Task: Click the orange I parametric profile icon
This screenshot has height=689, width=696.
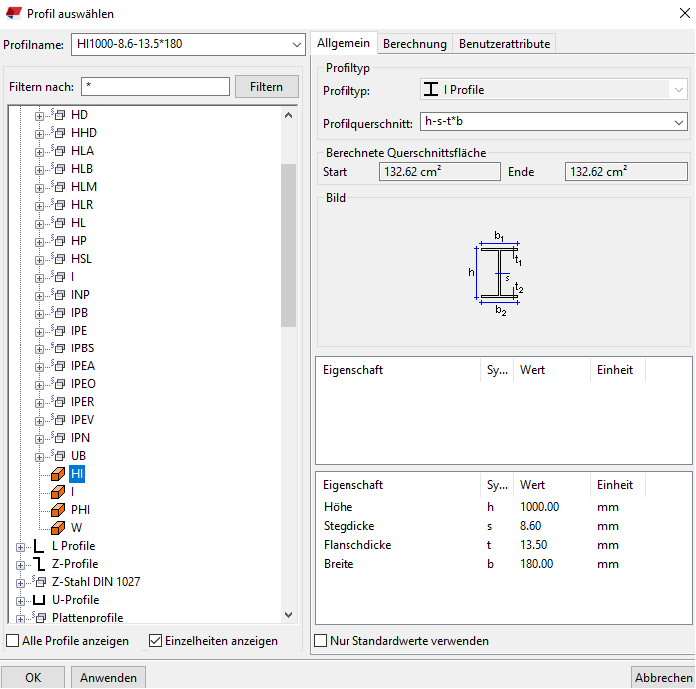Action: [x=58, y=492]
